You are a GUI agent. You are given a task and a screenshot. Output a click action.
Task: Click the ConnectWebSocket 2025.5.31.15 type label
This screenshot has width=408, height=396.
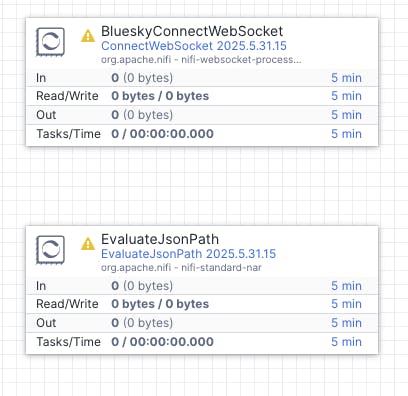194,46
